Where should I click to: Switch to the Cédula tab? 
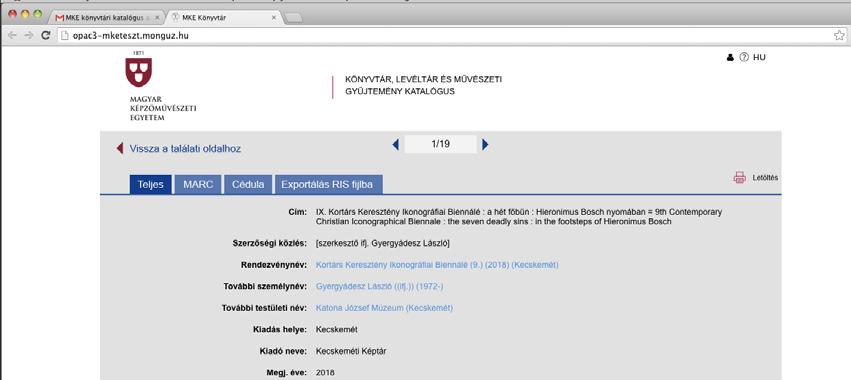pos(248,185)
